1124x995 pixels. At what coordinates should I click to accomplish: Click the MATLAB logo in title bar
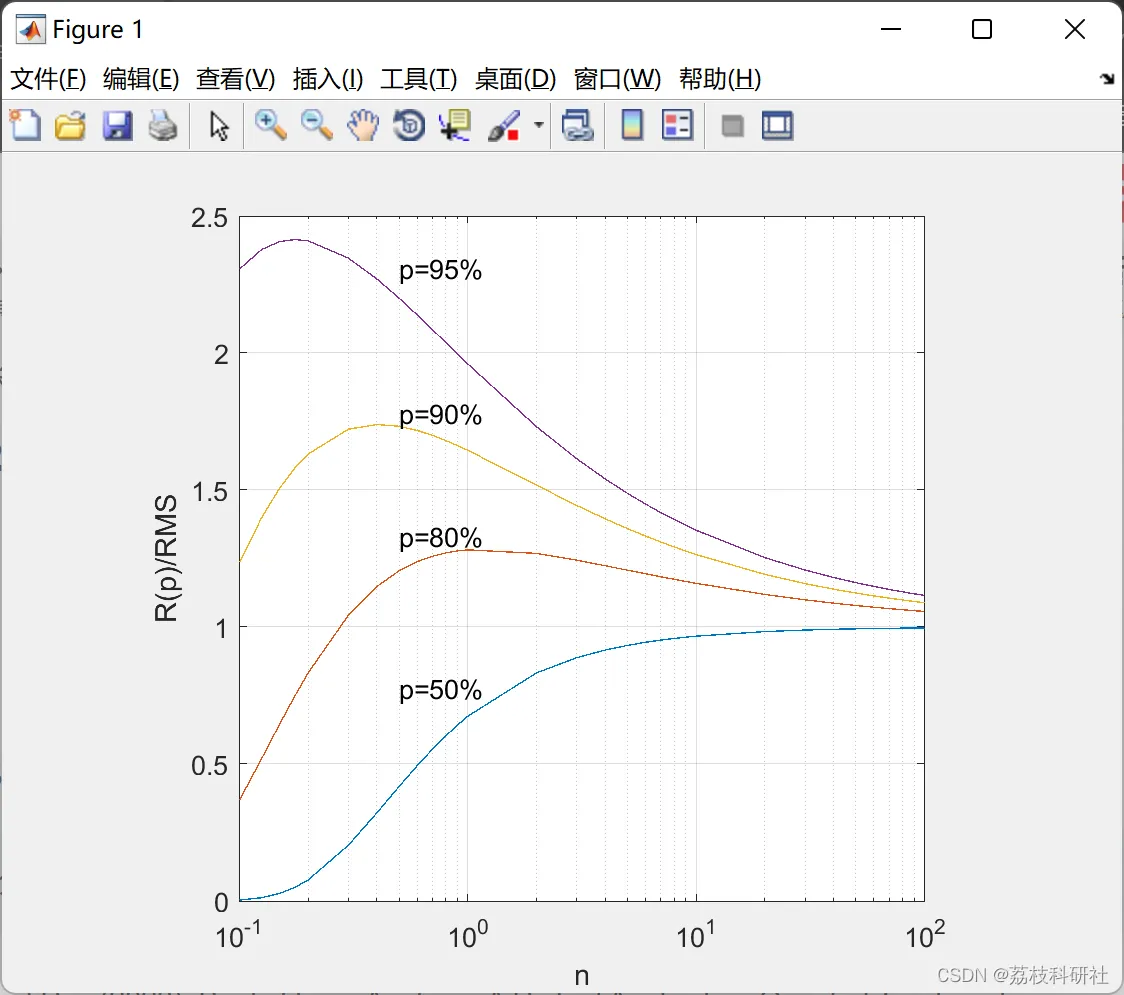(31, 29)
